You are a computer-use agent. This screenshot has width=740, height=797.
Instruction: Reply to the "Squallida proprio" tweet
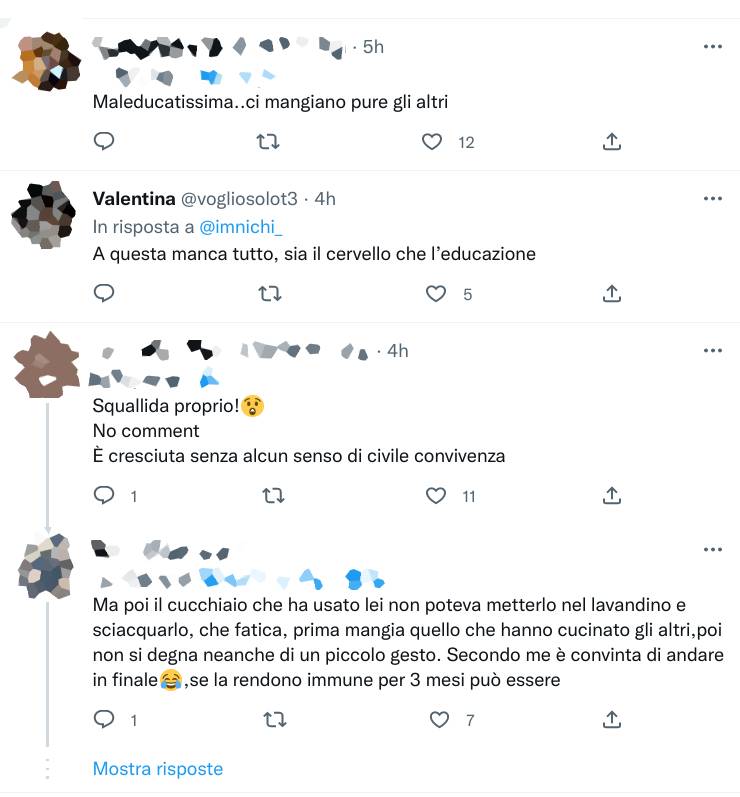[x=104, y=495]
